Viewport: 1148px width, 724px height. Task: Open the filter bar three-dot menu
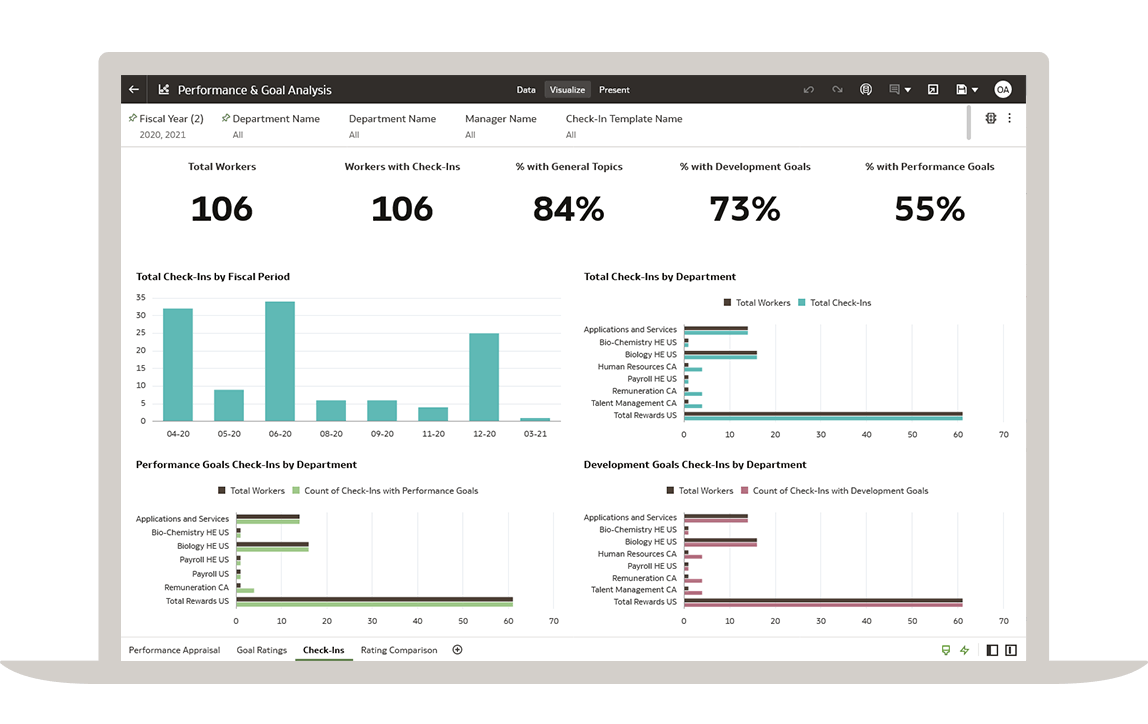pyautogui.click(x=1009, y=118)
